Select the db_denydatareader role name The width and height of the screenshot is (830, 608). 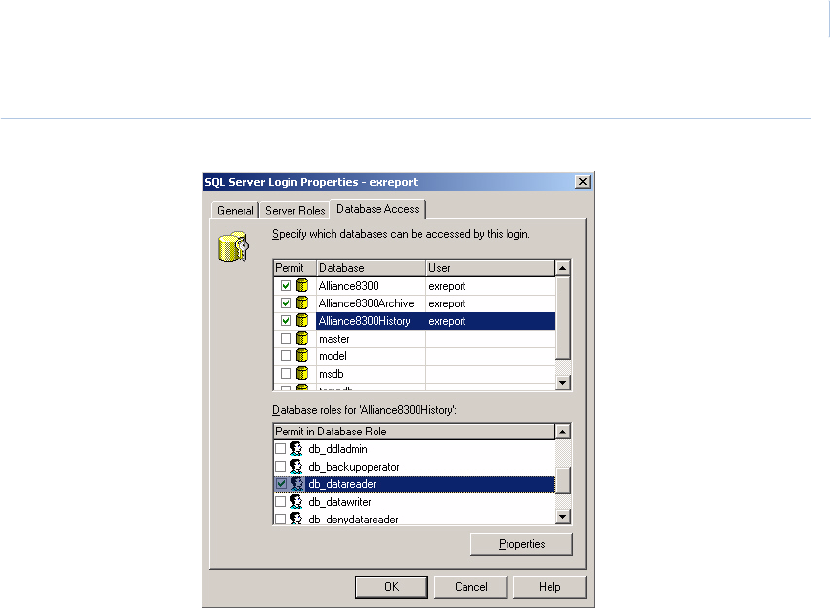(x=353, y=519)
